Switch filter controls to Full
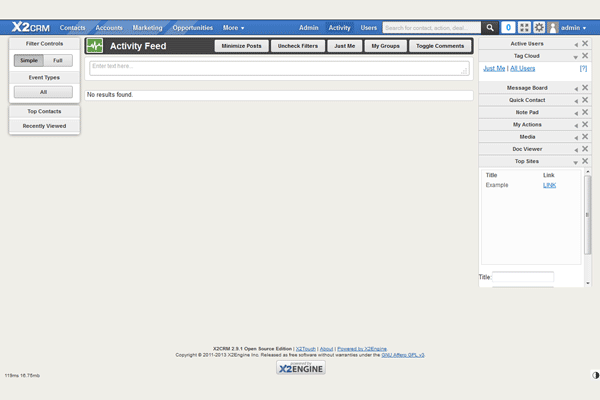The image size is (600, 400). coord(57,61)
